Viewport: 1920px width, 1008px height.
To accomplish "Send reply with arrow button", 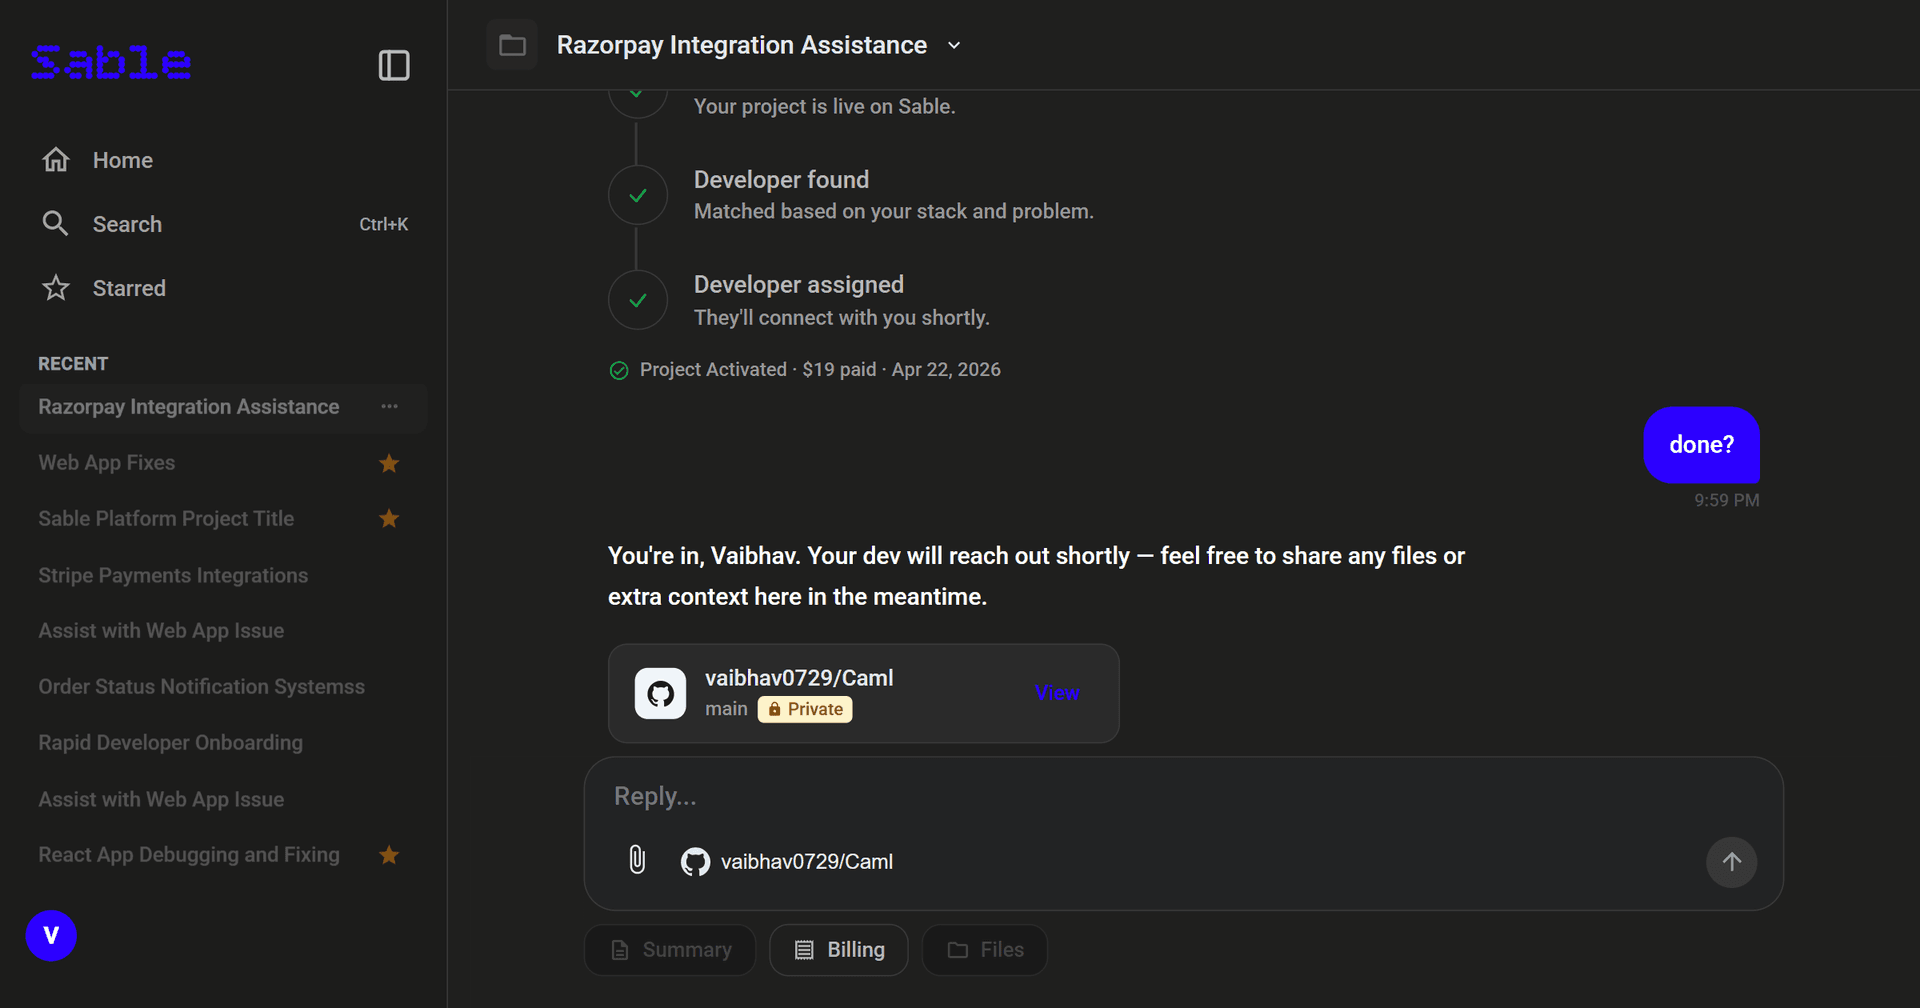I will click(x=1732, y=862).
